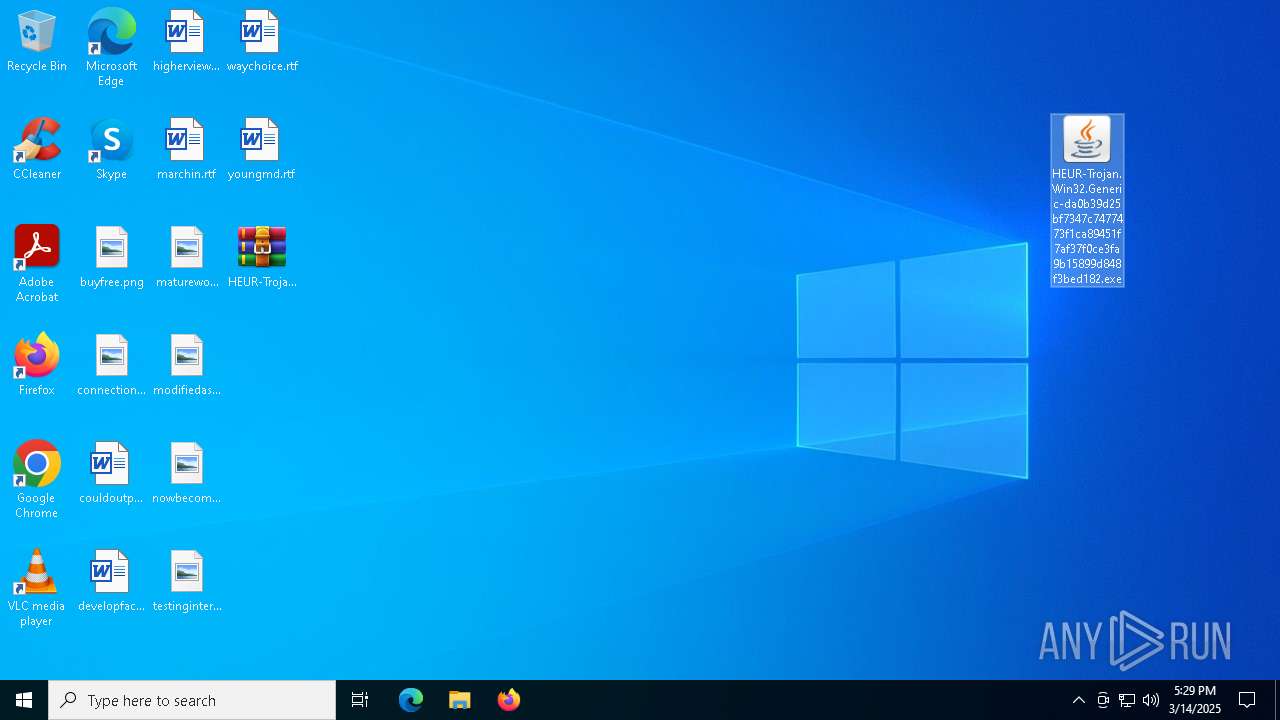Select the couldoutp Word document icon

click(x=111, y=474)
